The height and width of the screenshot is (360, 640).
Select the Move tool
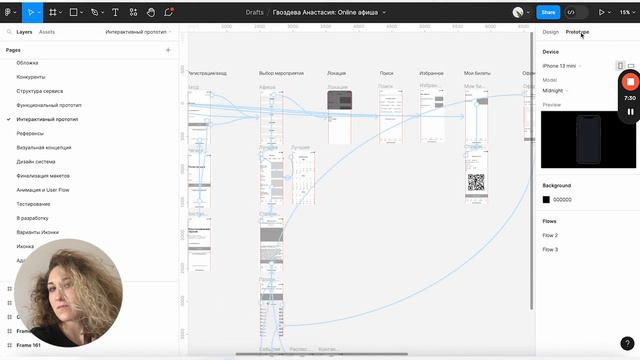pyautogui.click(x=30, y=12)
